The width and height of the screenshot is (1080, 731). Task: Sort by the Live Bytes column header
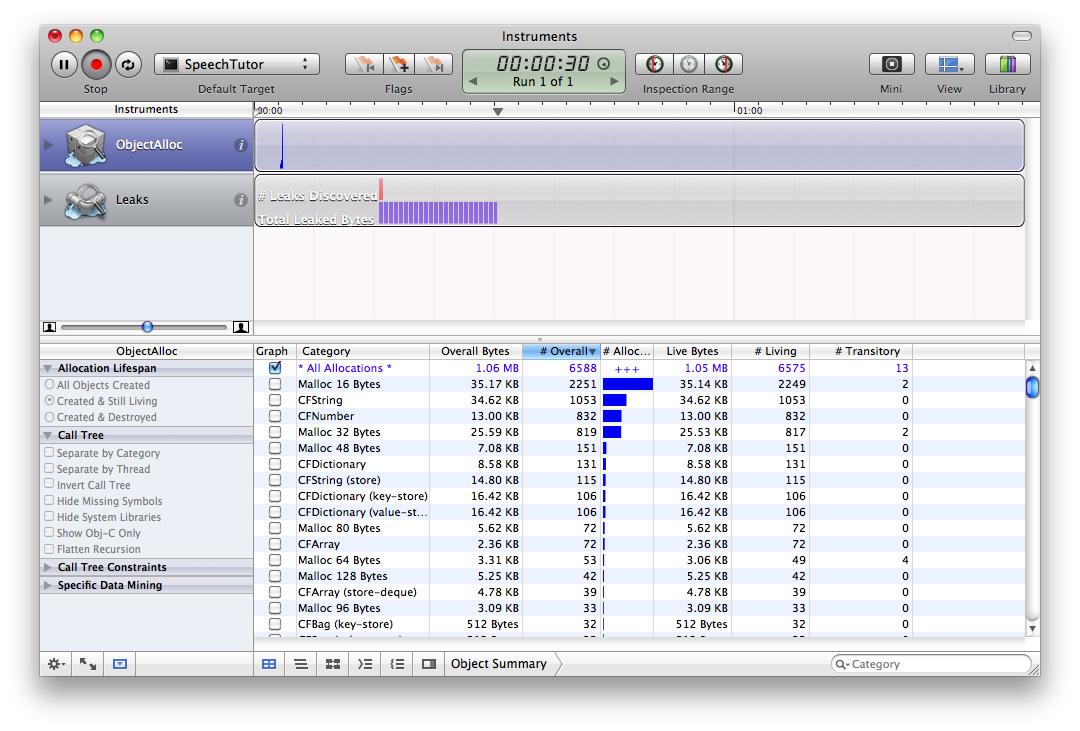coord(692,351)
